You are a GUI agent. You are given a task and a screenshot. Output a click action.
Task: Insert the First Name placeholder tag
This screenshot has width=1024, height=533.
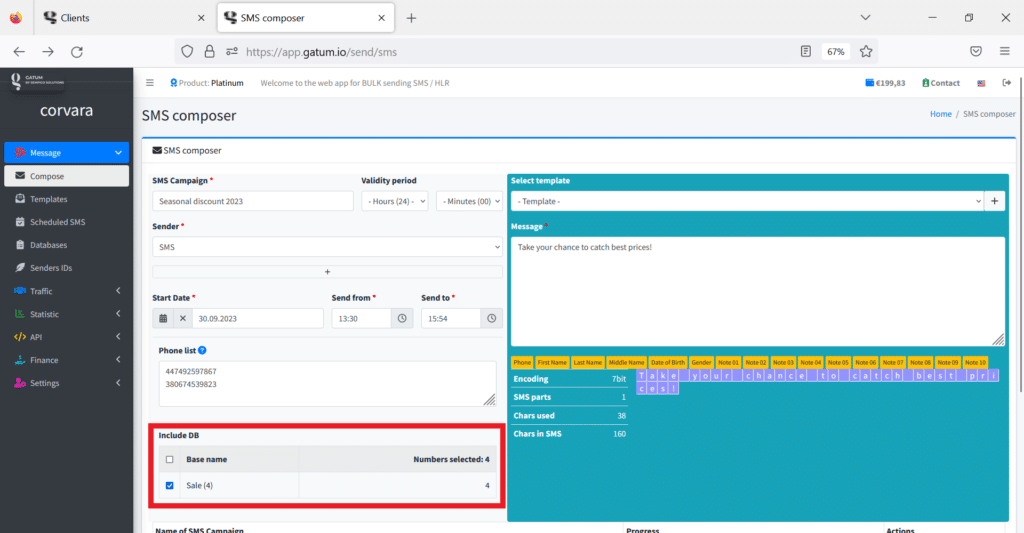[x=552, y=362]
